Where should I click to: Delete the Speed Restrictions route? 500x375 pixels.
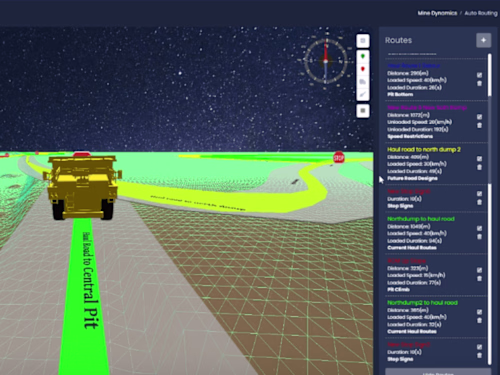(x=479, y=125)
